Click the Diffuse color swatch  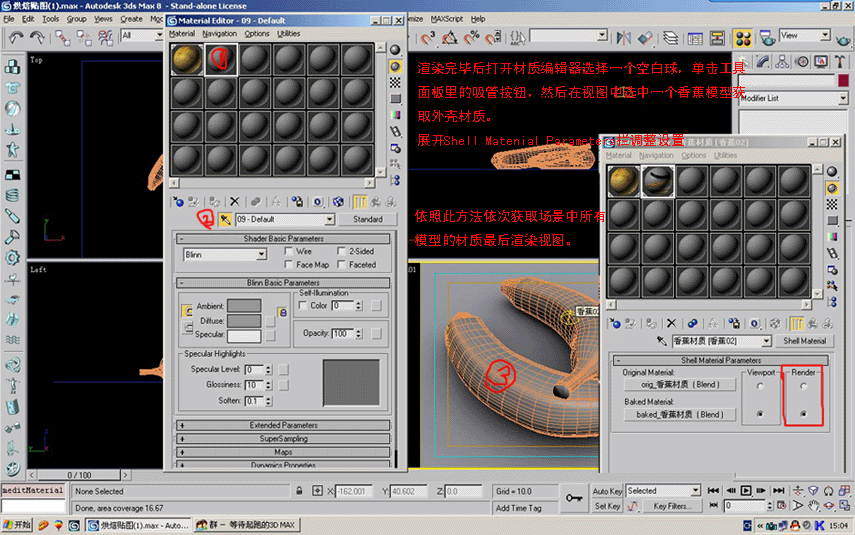point(244,321)
